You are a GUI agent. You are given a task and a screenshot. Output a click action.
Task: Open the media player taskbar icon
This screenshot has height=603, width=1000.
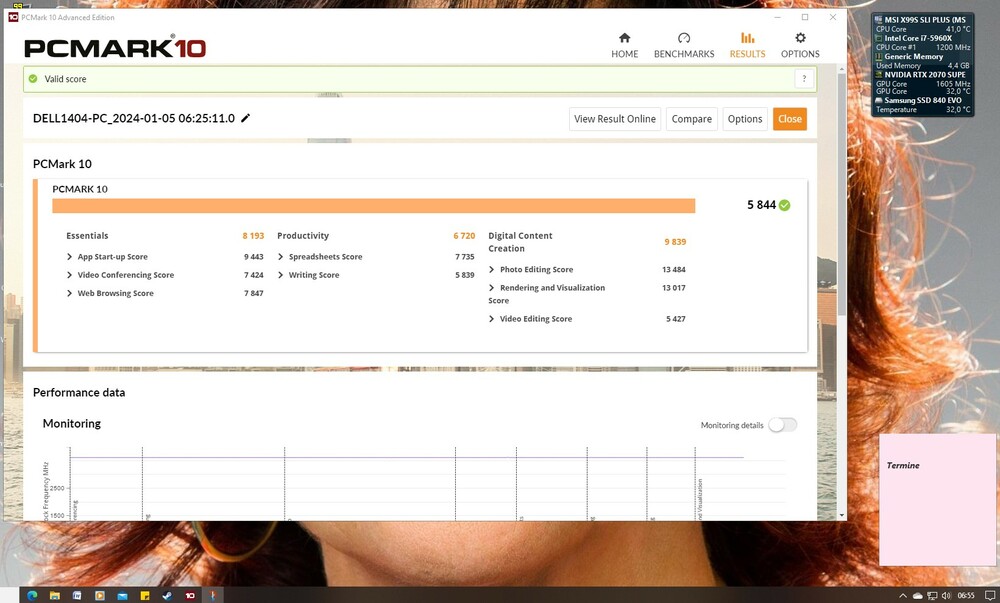point(99,595)
